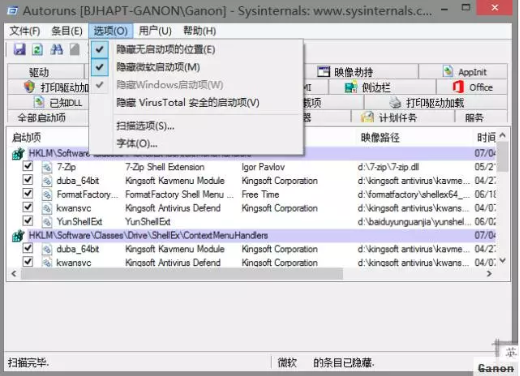Toggle Hide Empty Locations option (E)

click(x=196, y=49)
